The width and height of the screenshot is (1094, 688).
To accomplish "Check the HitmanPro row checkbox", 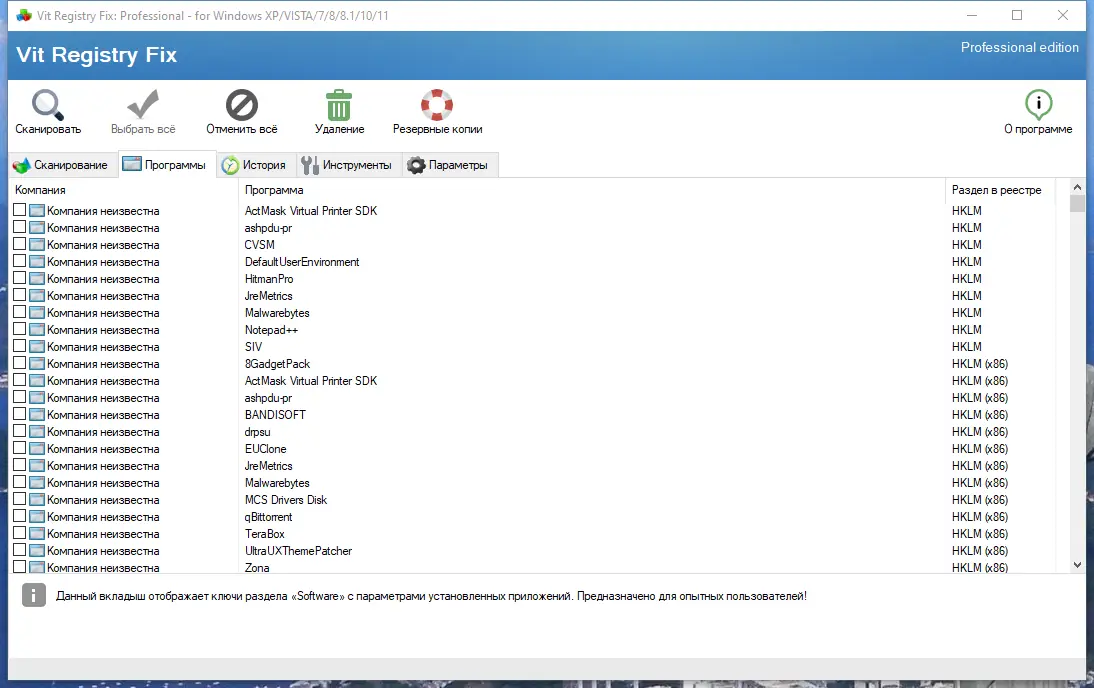I will pyautogui.click(x=20, y=278).
